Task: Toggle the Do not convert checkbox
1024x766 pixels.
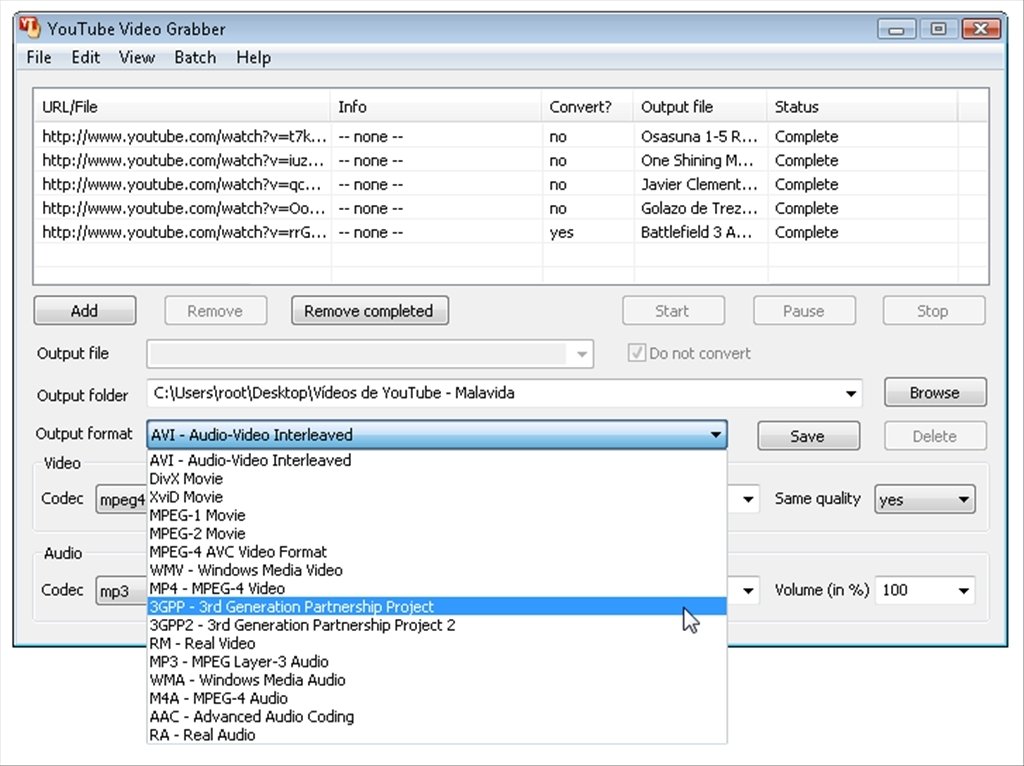Action: pyautogui.click(x=636, y=353)
